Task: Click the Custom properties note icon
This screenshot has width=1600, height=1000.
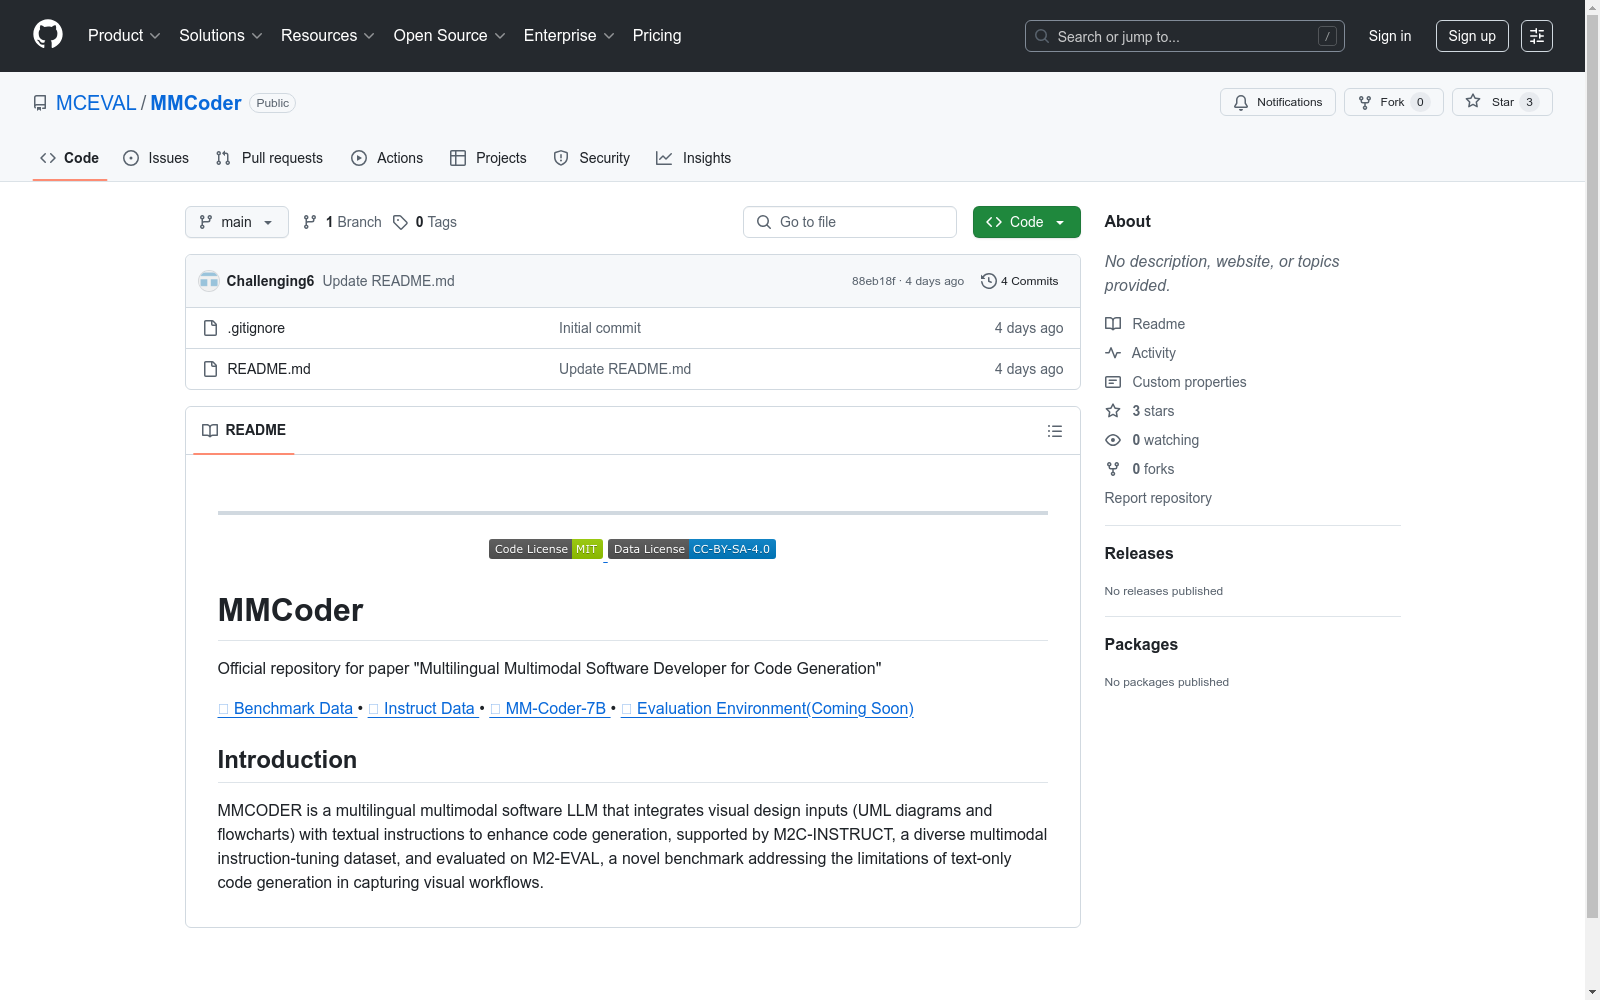Action: [1113, 382]
